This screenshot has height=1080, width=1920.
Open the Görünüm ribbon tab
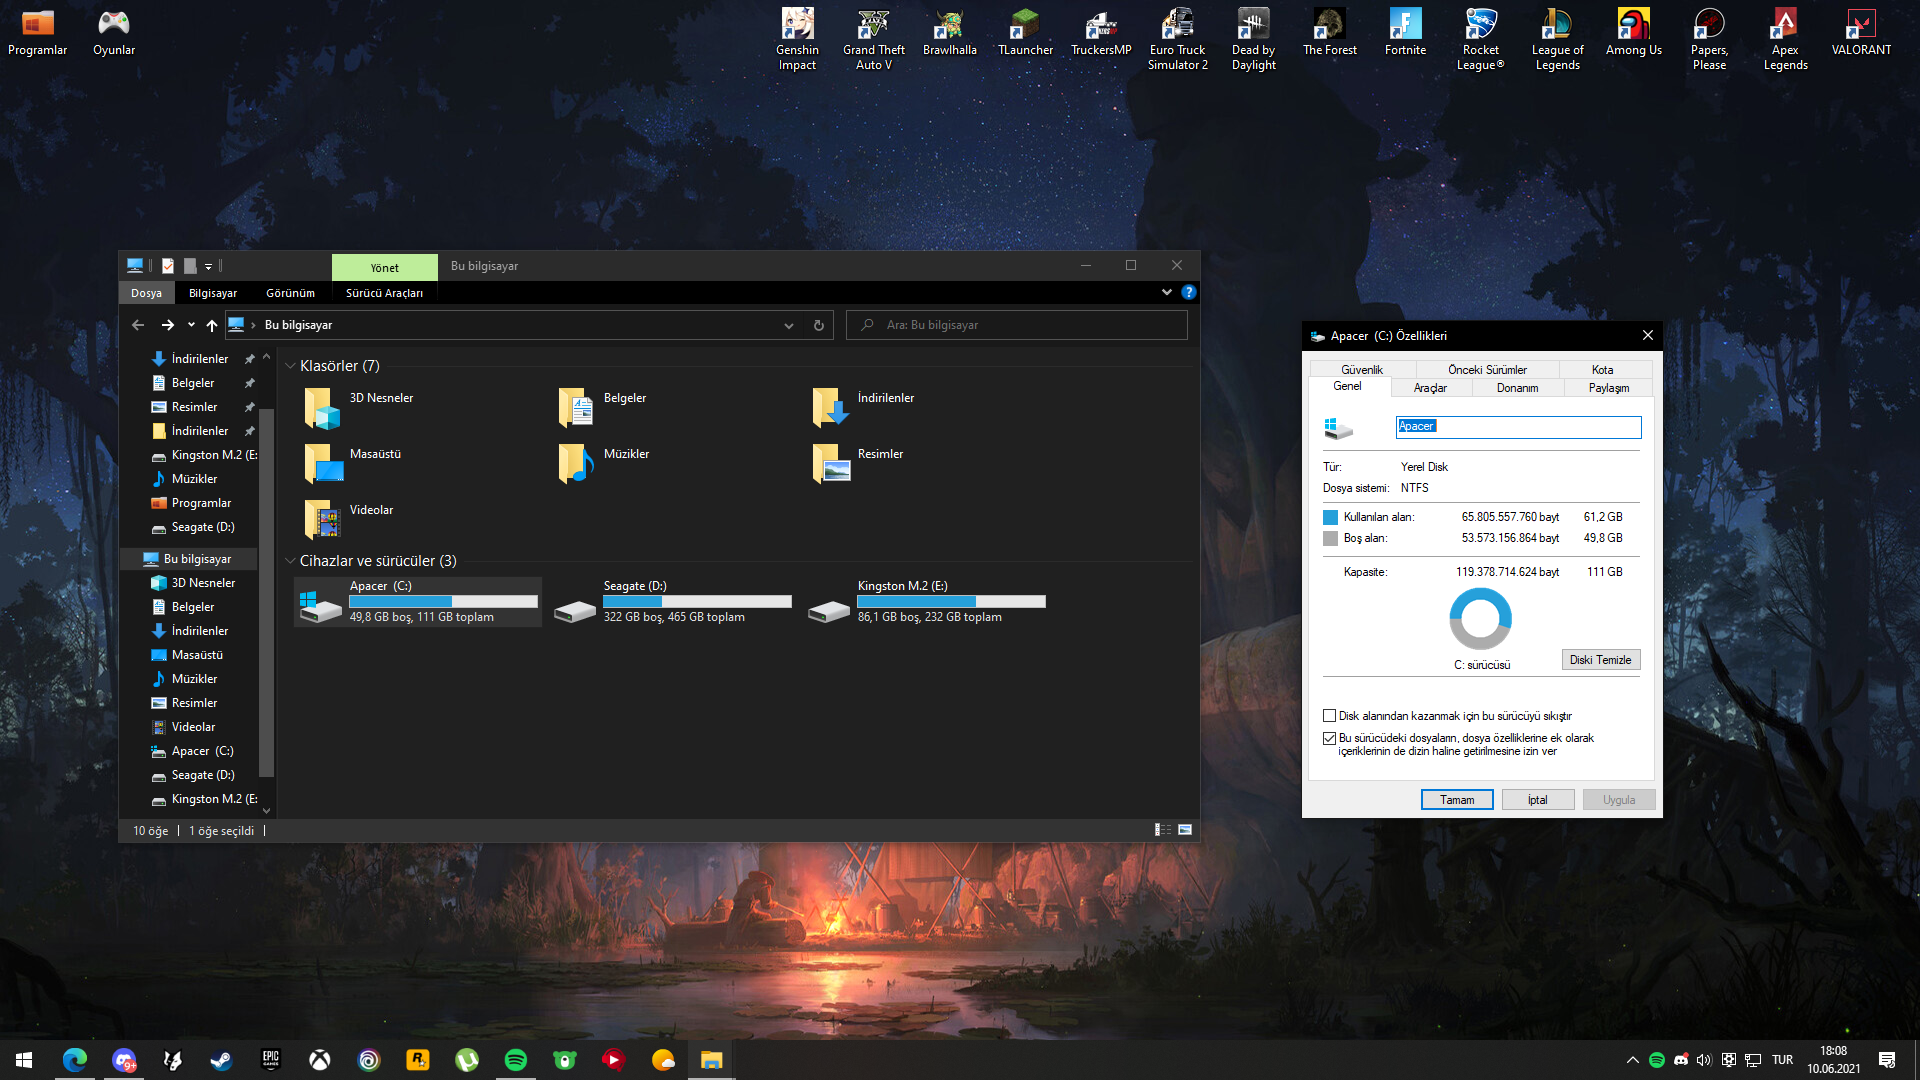click(x=290, y=293)
